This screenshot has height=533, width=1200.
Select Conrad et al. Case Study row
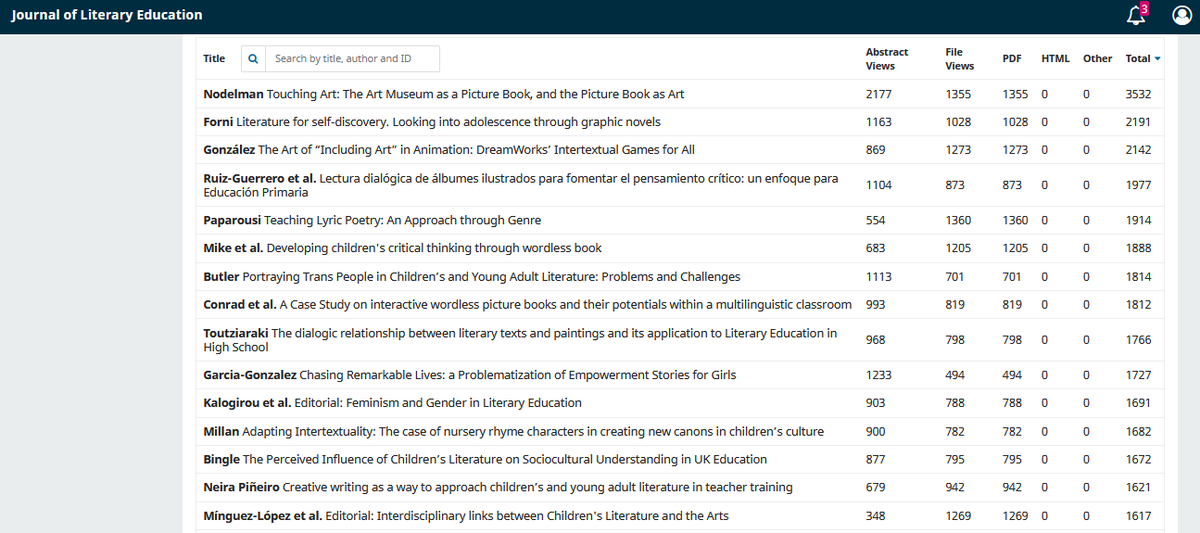(680, 304)
